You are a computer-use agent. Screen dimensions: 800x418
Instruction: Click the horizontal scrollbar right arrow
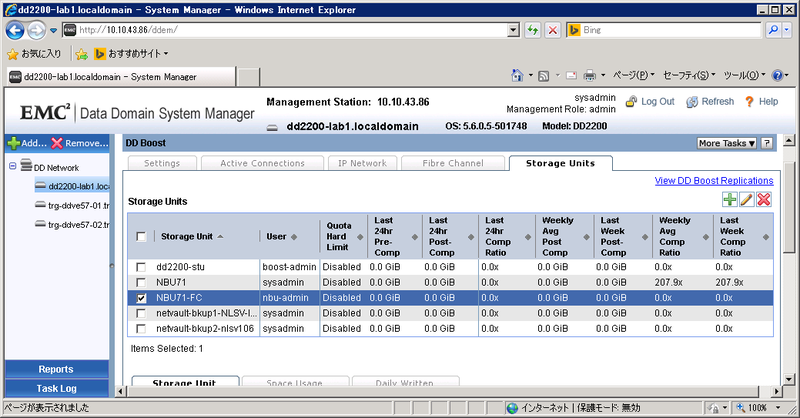coord(776,391)
